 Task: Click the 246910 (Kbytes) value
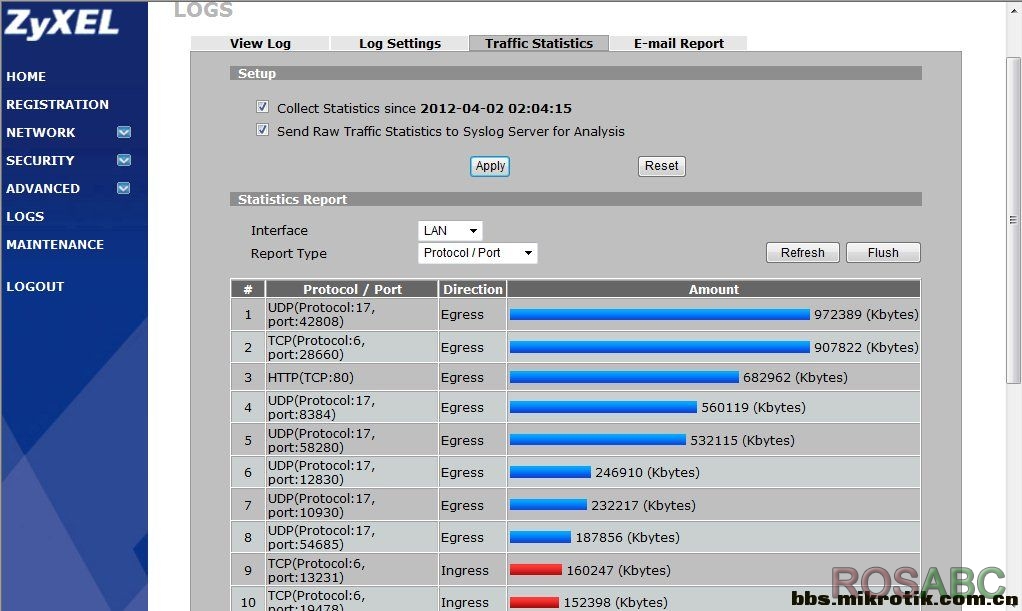(x=647, y=472)
